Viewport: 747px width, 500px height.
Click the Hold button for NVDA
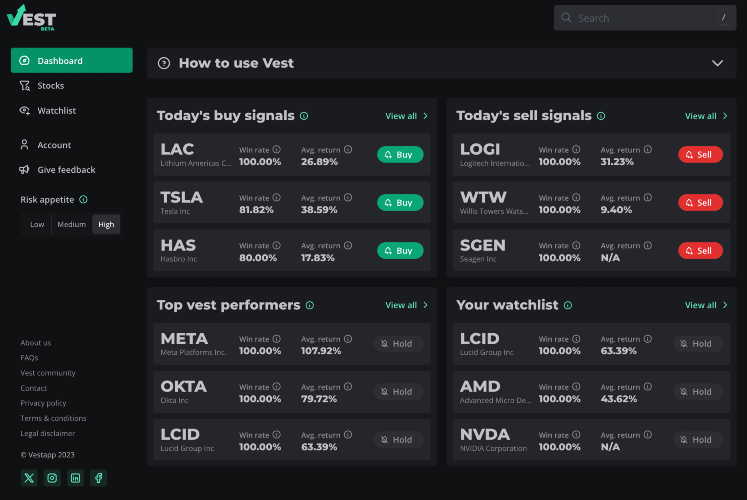click(x=698, y=440)
